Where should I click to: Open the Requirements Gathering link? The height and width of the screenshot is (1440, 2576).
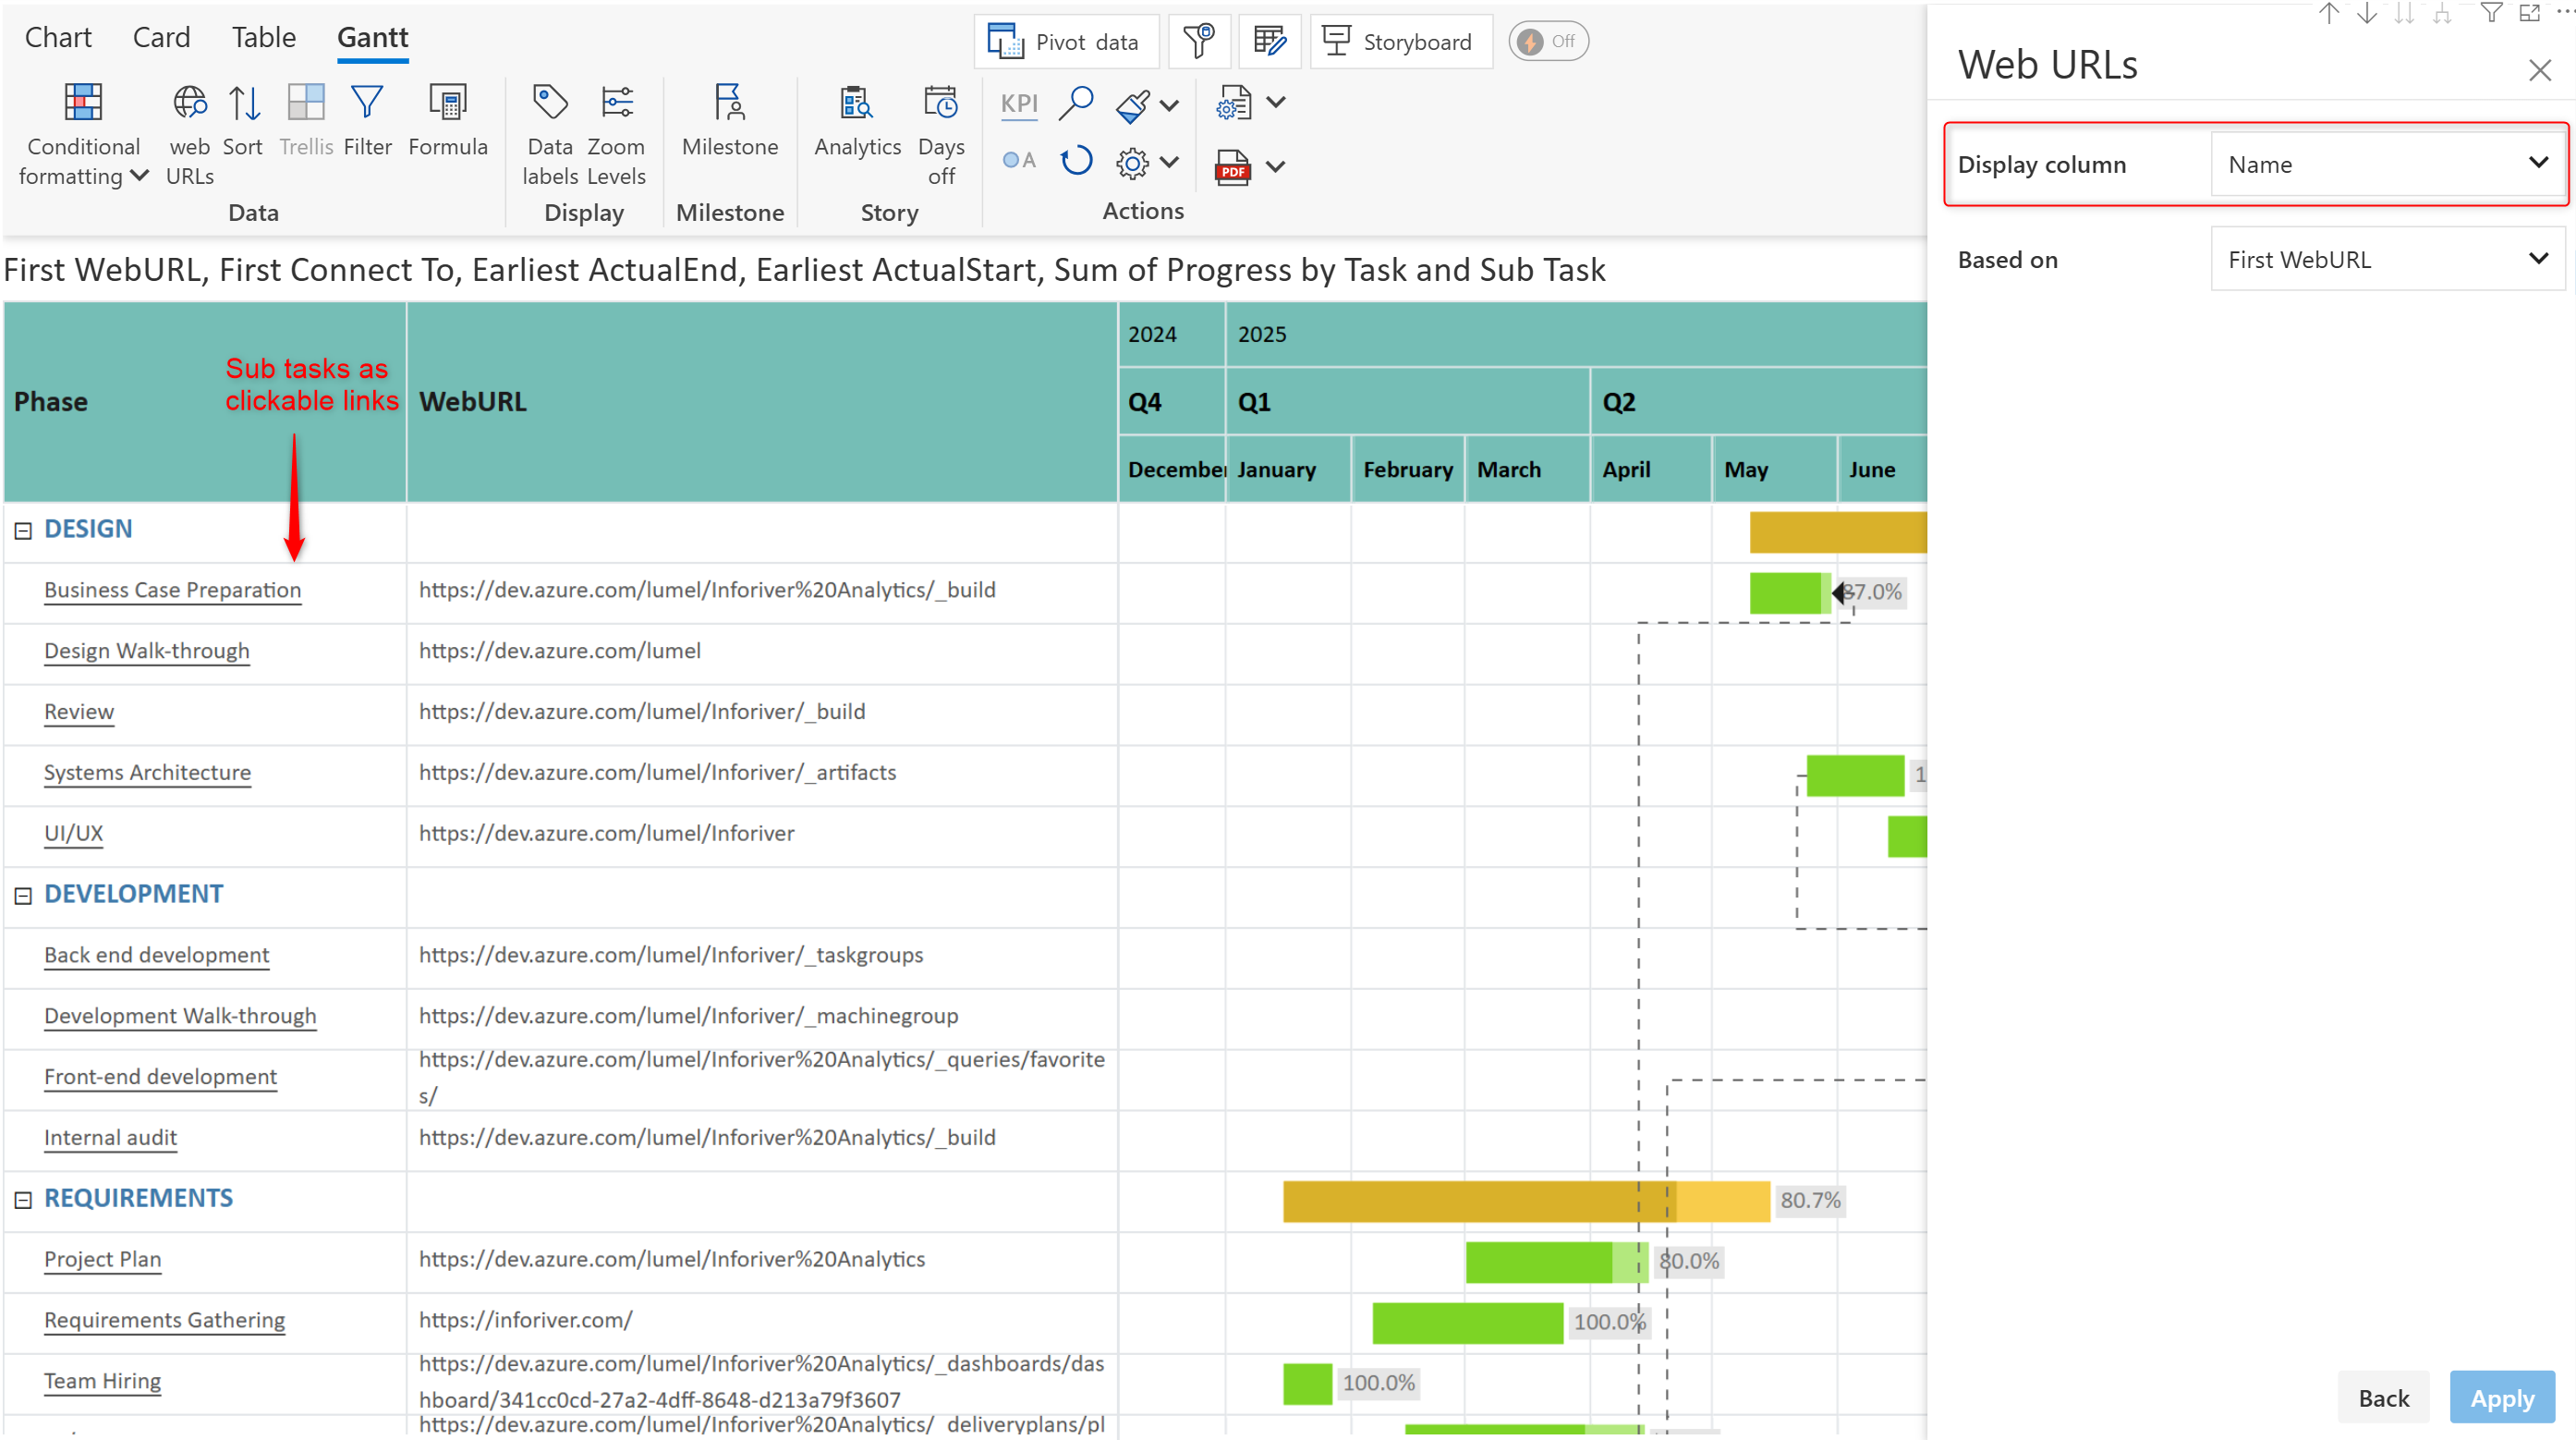[164, 1320]
